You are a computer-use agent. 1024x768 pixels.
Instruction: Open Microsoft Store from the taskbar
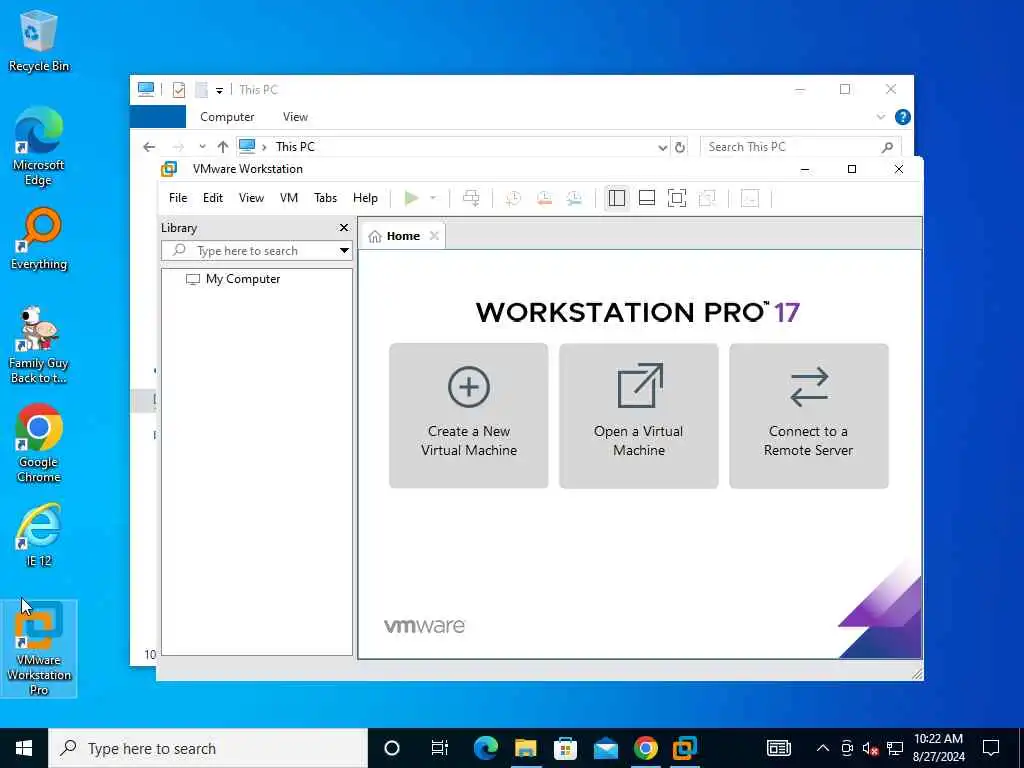tap(565, 748)
